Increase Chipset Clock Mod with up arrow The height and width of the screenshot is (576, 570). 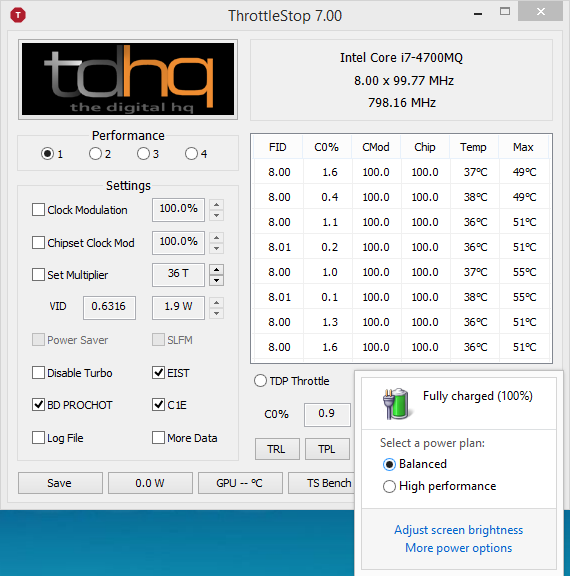(217, 238)
